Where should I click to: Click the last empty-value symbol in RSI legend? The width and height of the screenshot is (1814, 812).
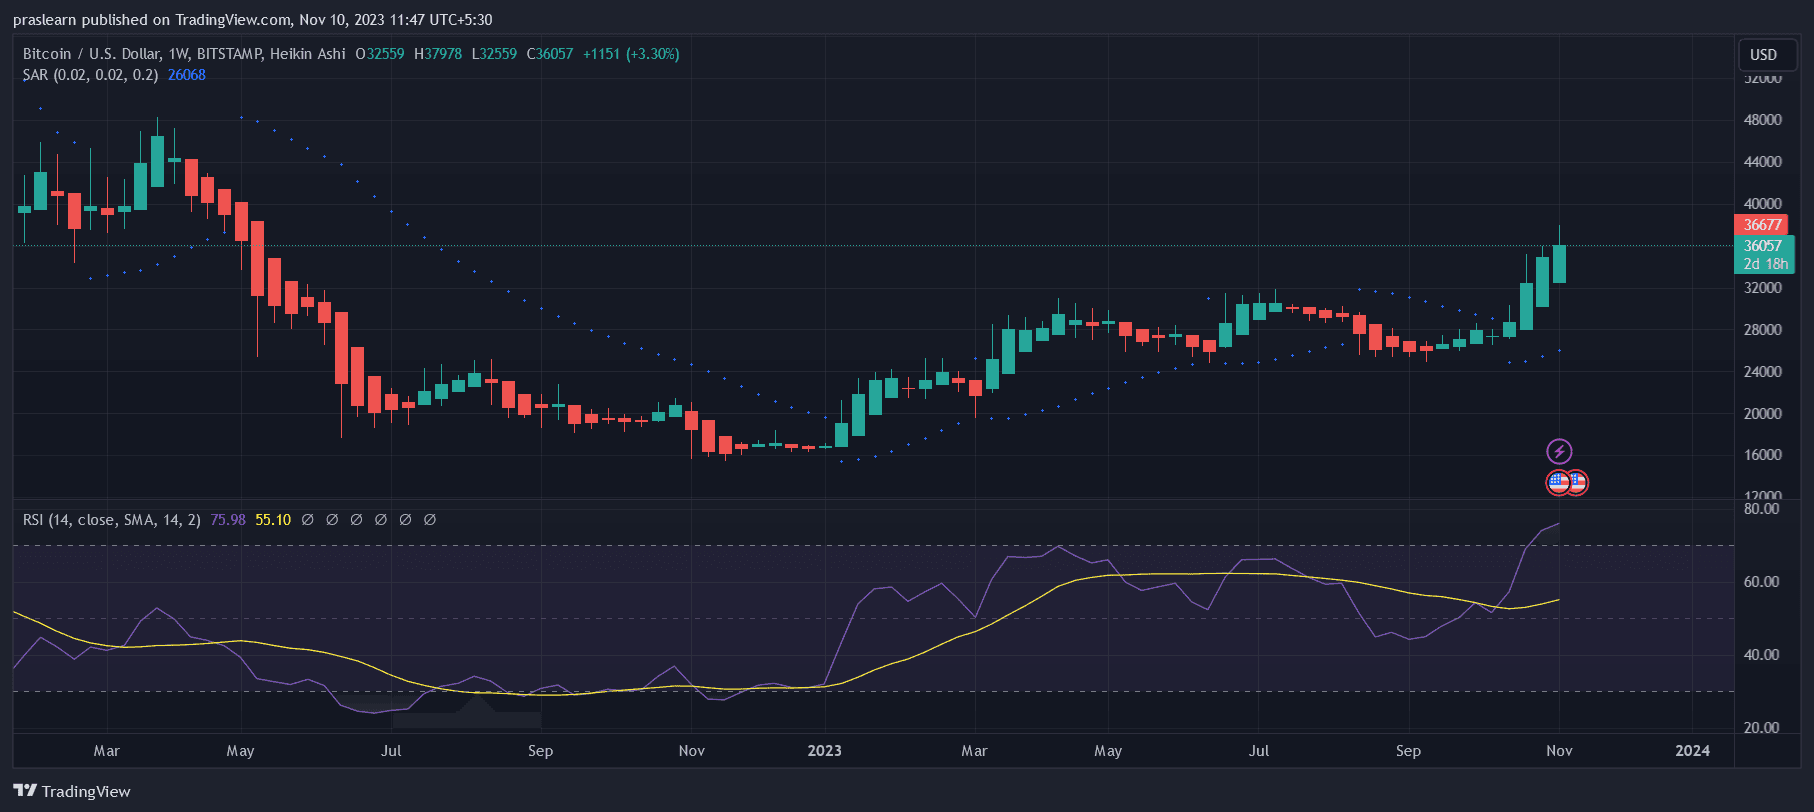point(430,520)
